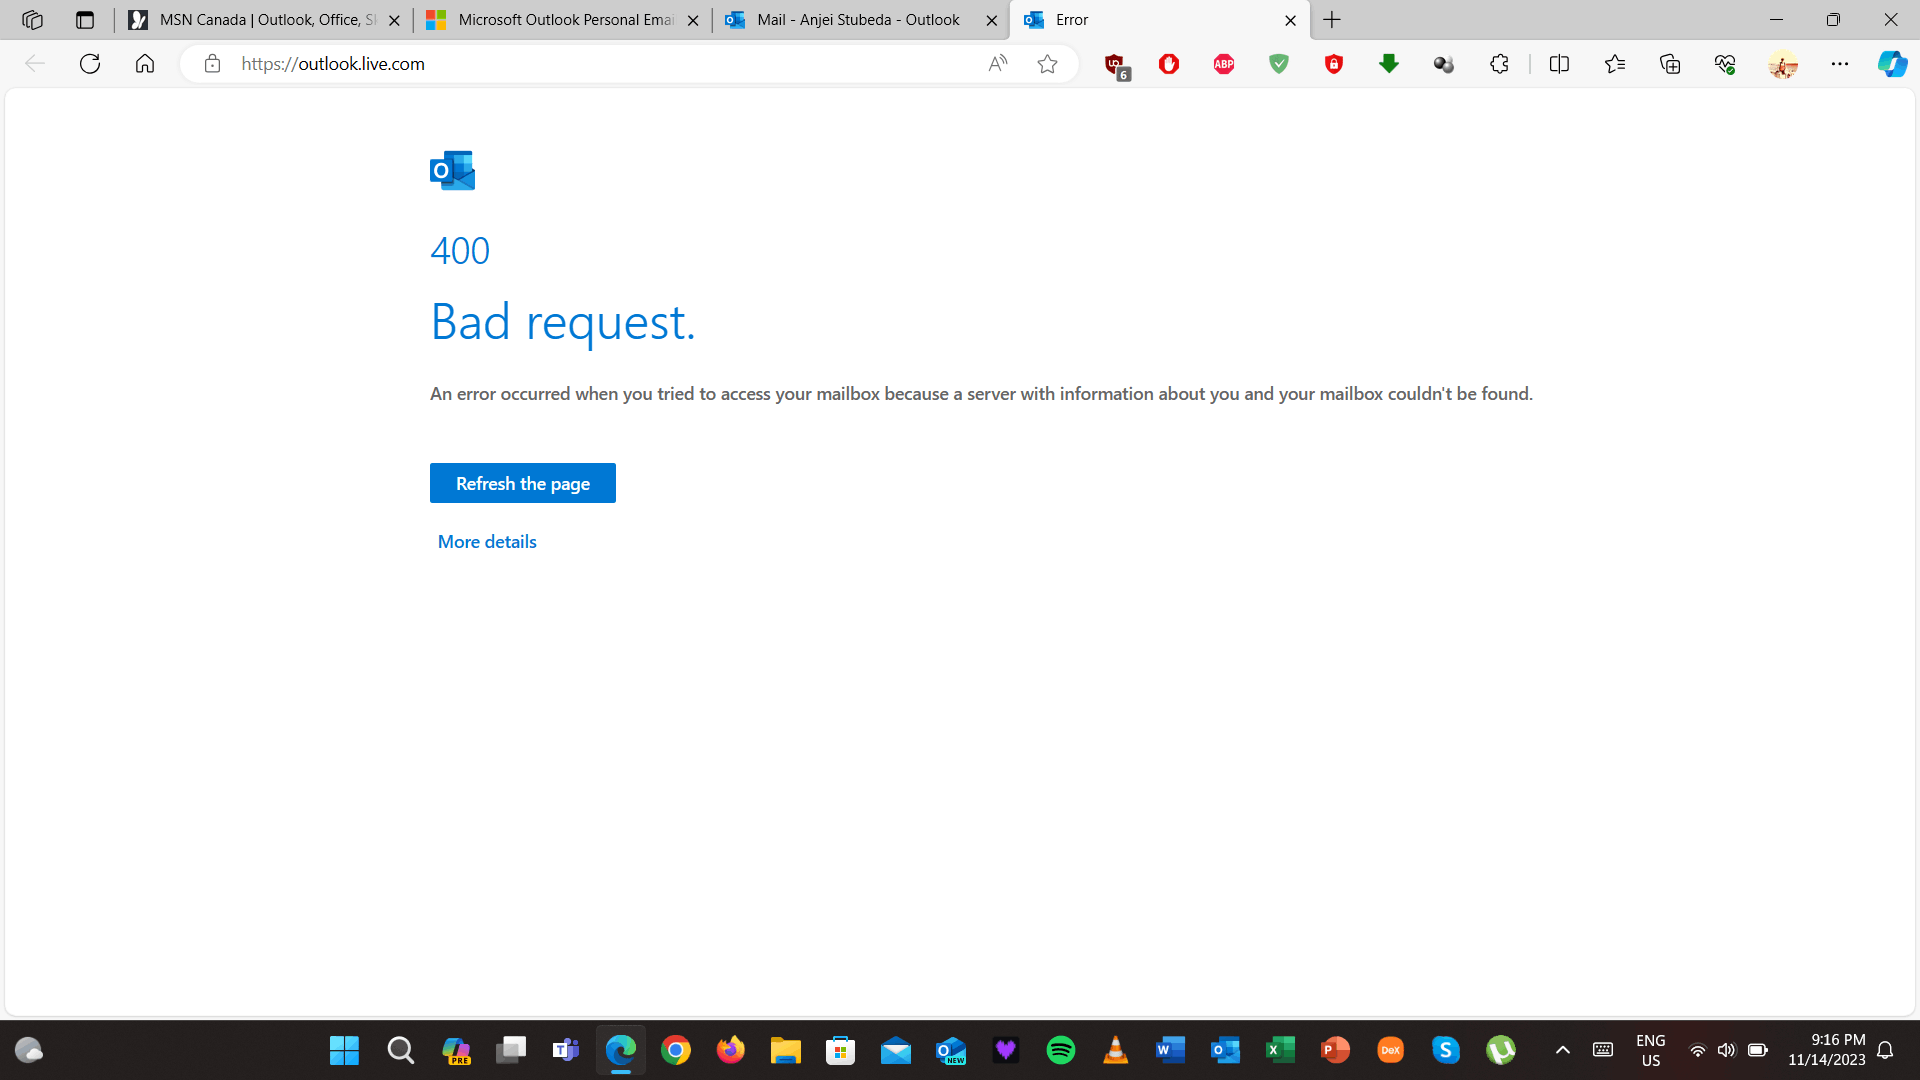Go to the browser home page icon

pos(145,64)
